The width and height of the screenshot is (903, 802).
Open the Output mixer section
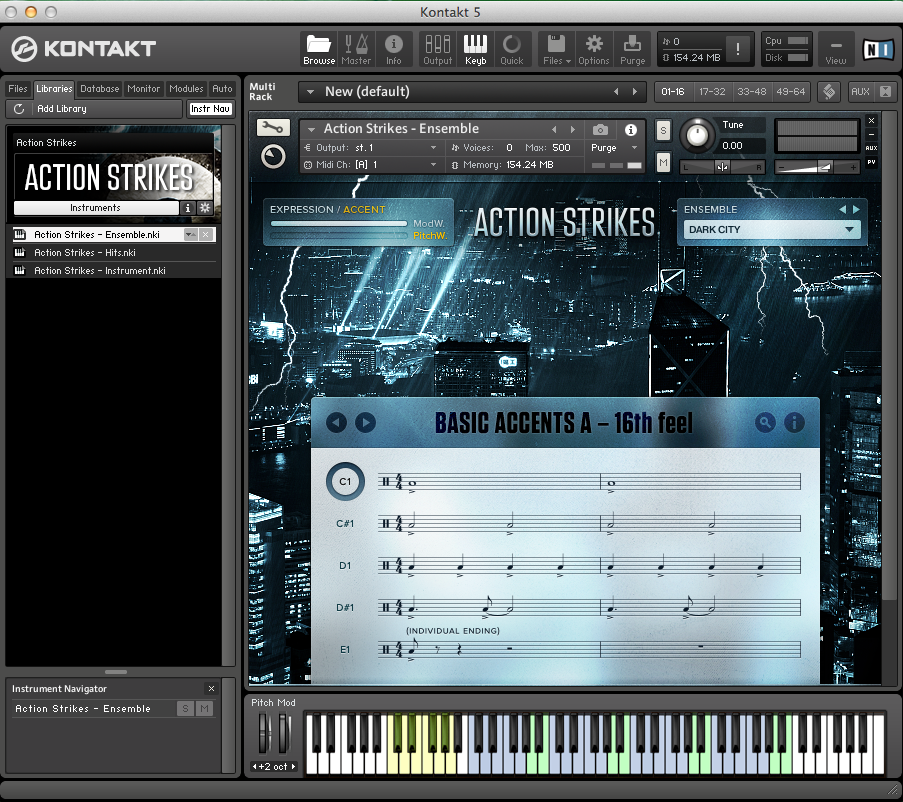pyautogui.click(x=438, y=50)
